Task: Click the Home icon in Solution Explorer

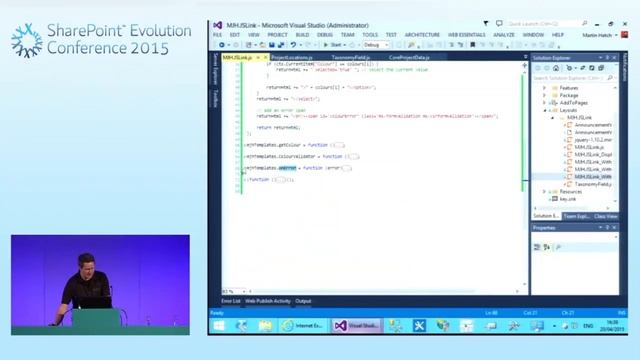Action: pos(556,68)
